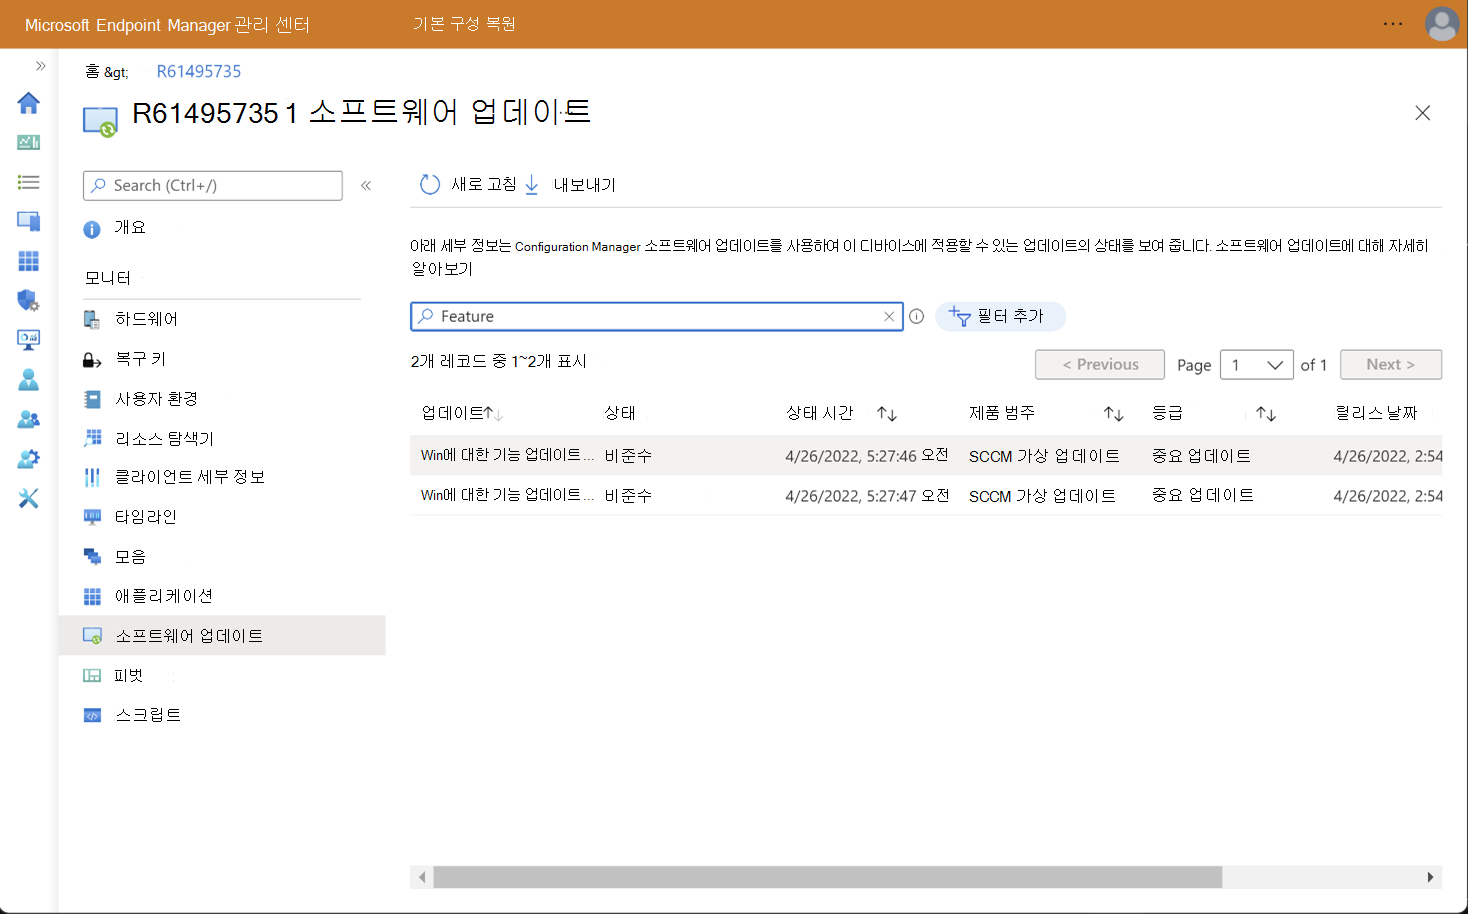The height and width of the screenshot is (914, 1468).
Task: Select the 소프트웨어 업데이트 menu item
Action: click(222, 635)
